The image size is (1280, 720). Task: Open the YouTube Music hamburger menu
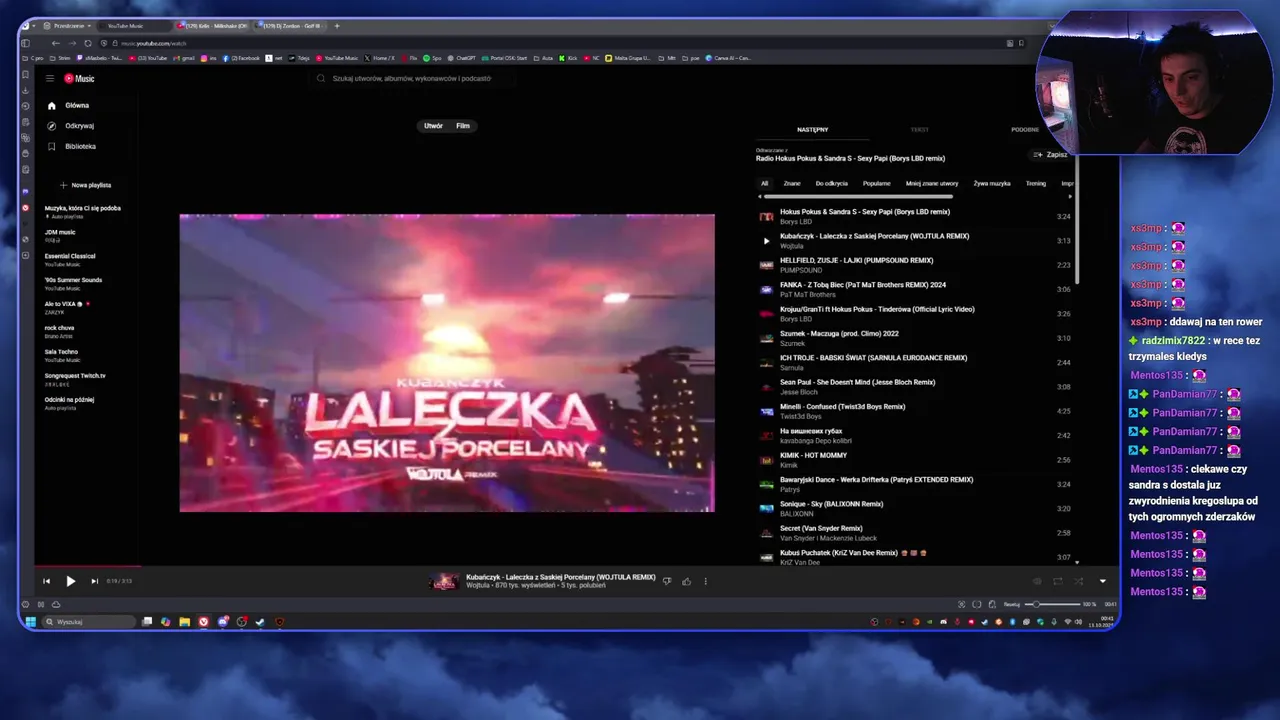pyautogui.click(x=50, y=79)
